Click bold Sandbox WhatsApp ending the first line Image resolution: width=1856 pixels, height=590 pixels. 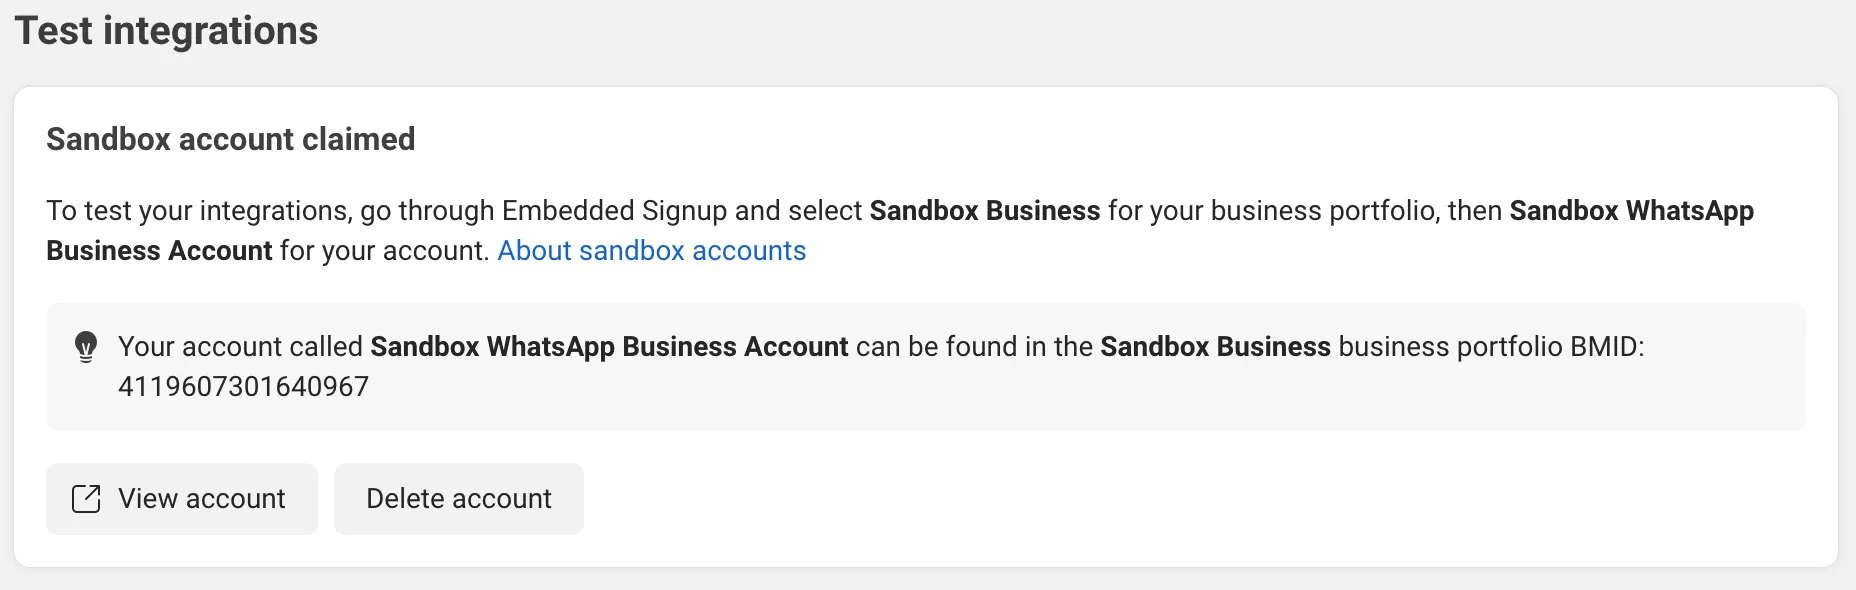1631,210
